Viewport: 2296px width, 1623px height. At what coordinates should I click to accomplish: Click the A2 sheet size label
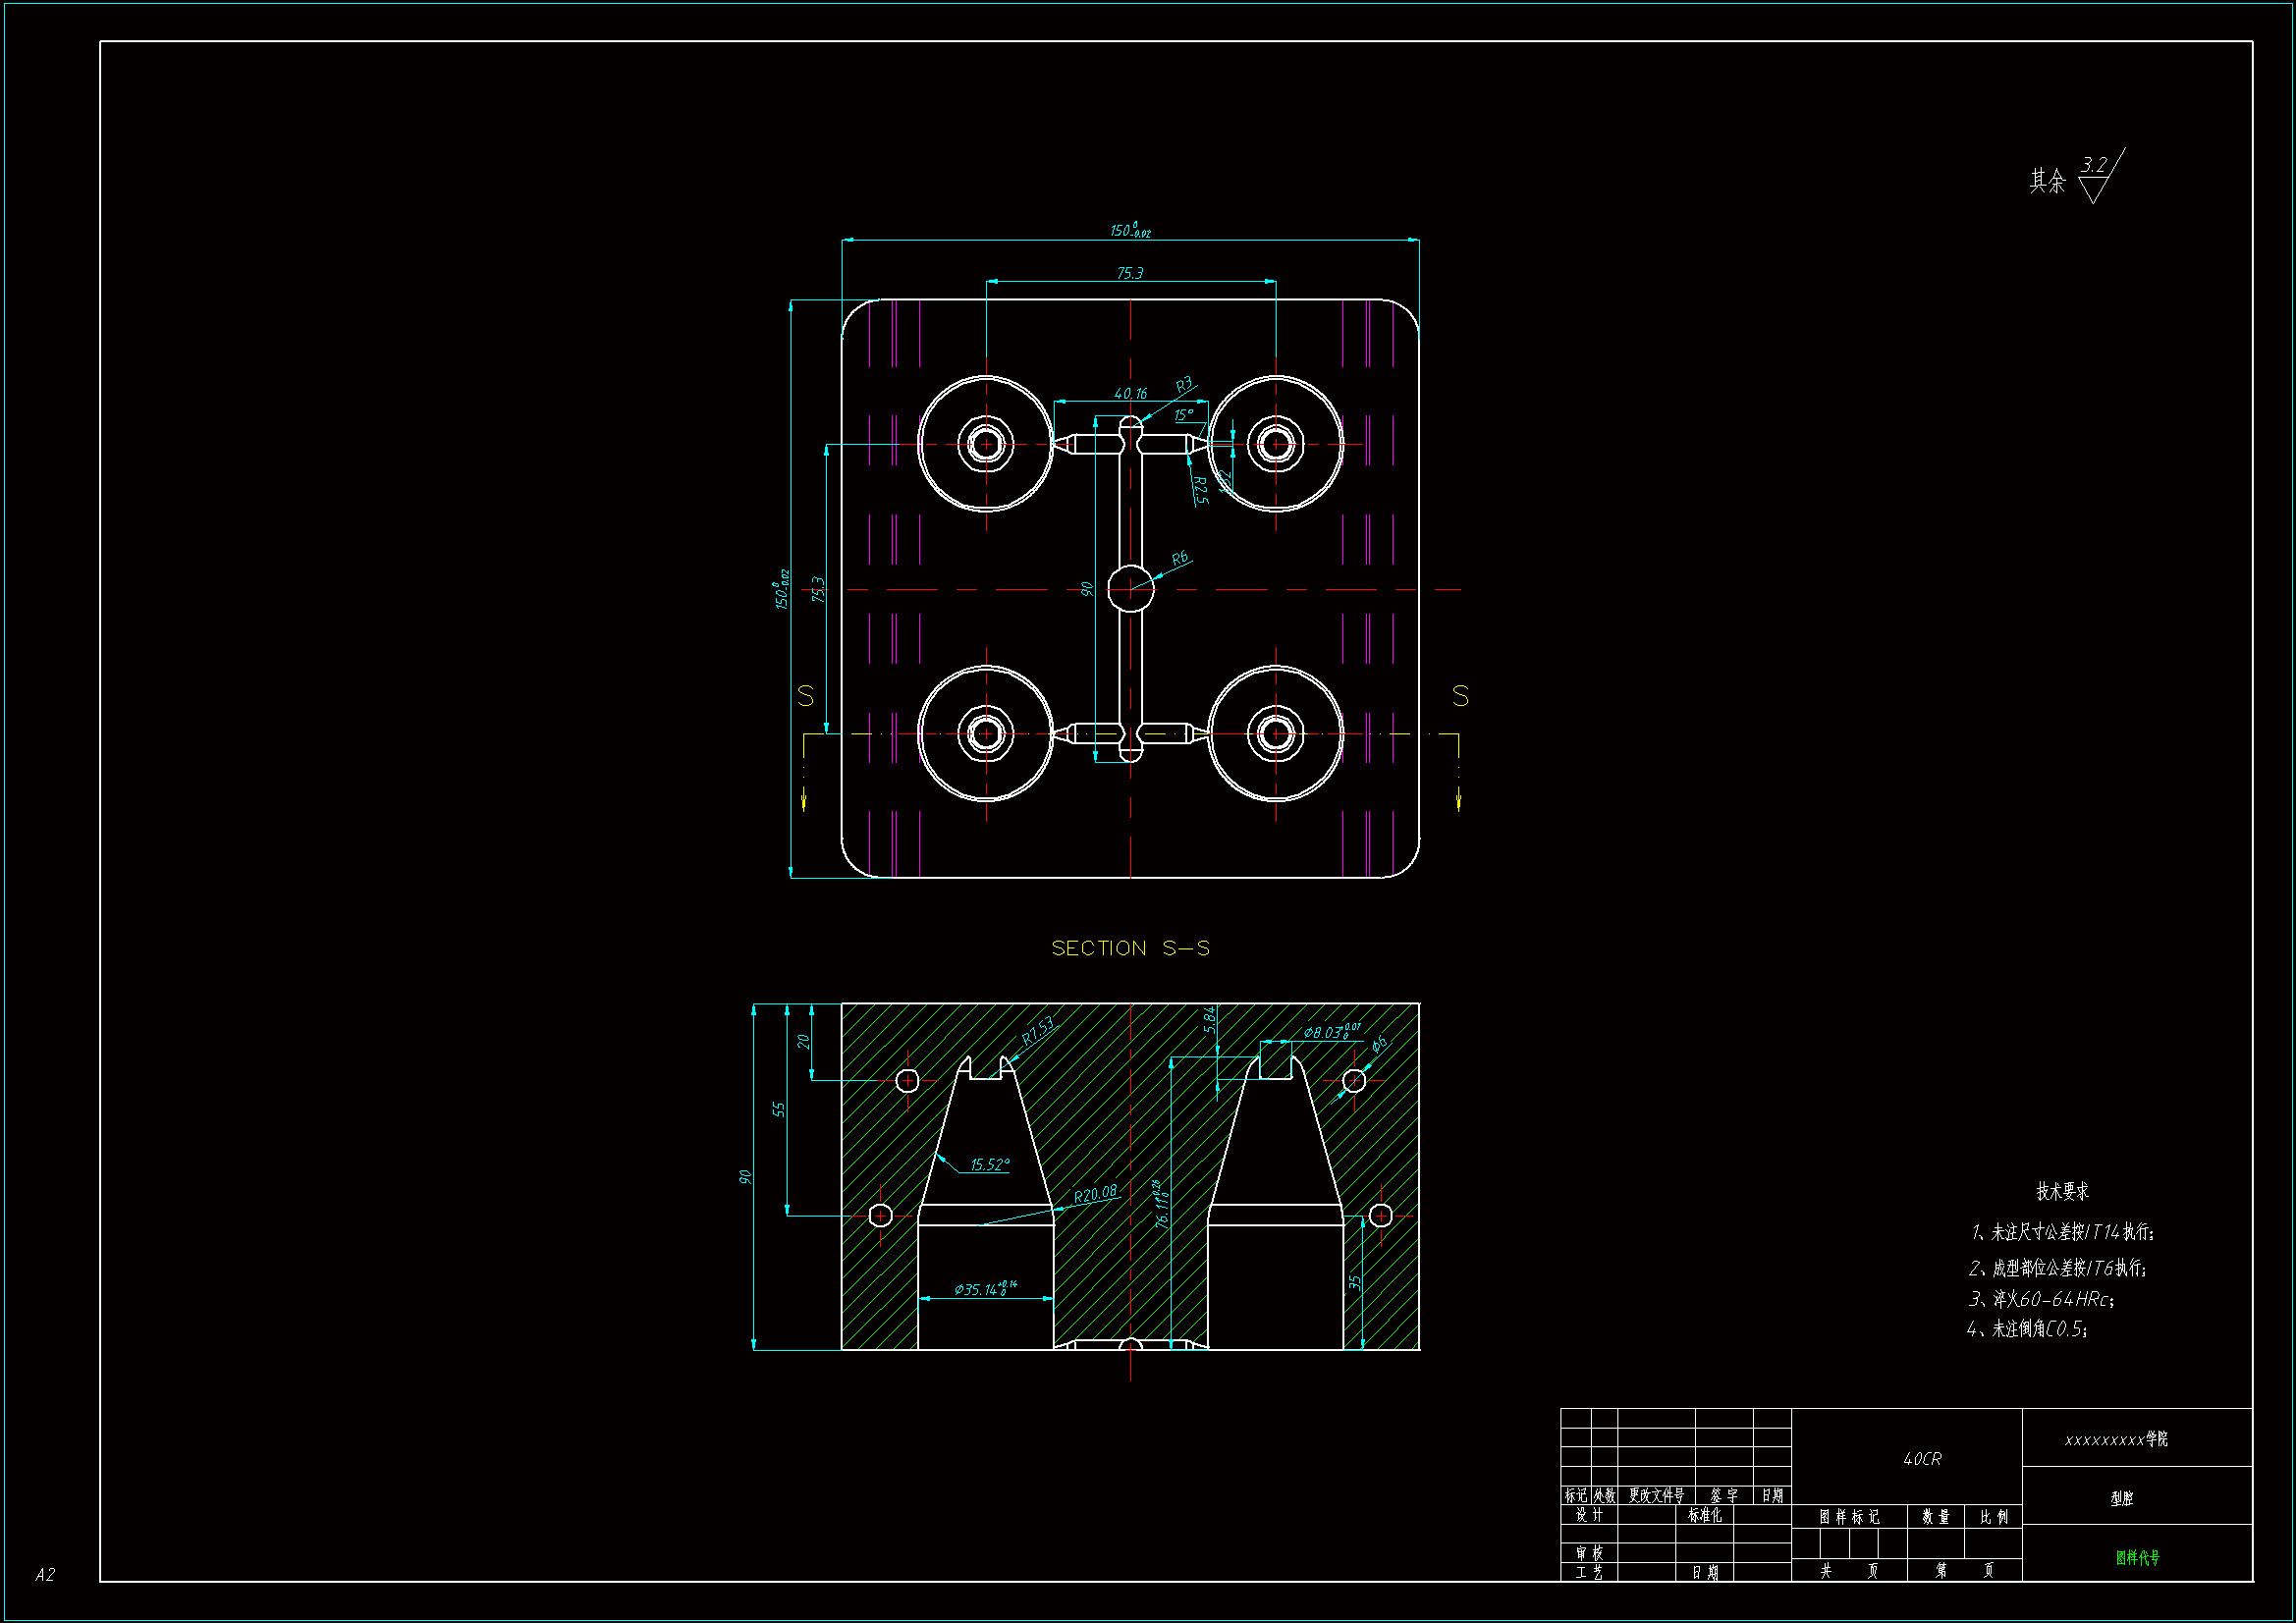[45, 1574]
